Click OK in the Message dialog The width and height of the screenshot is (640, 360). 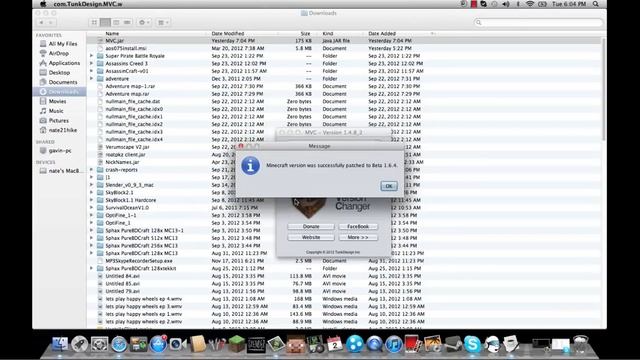389,186
